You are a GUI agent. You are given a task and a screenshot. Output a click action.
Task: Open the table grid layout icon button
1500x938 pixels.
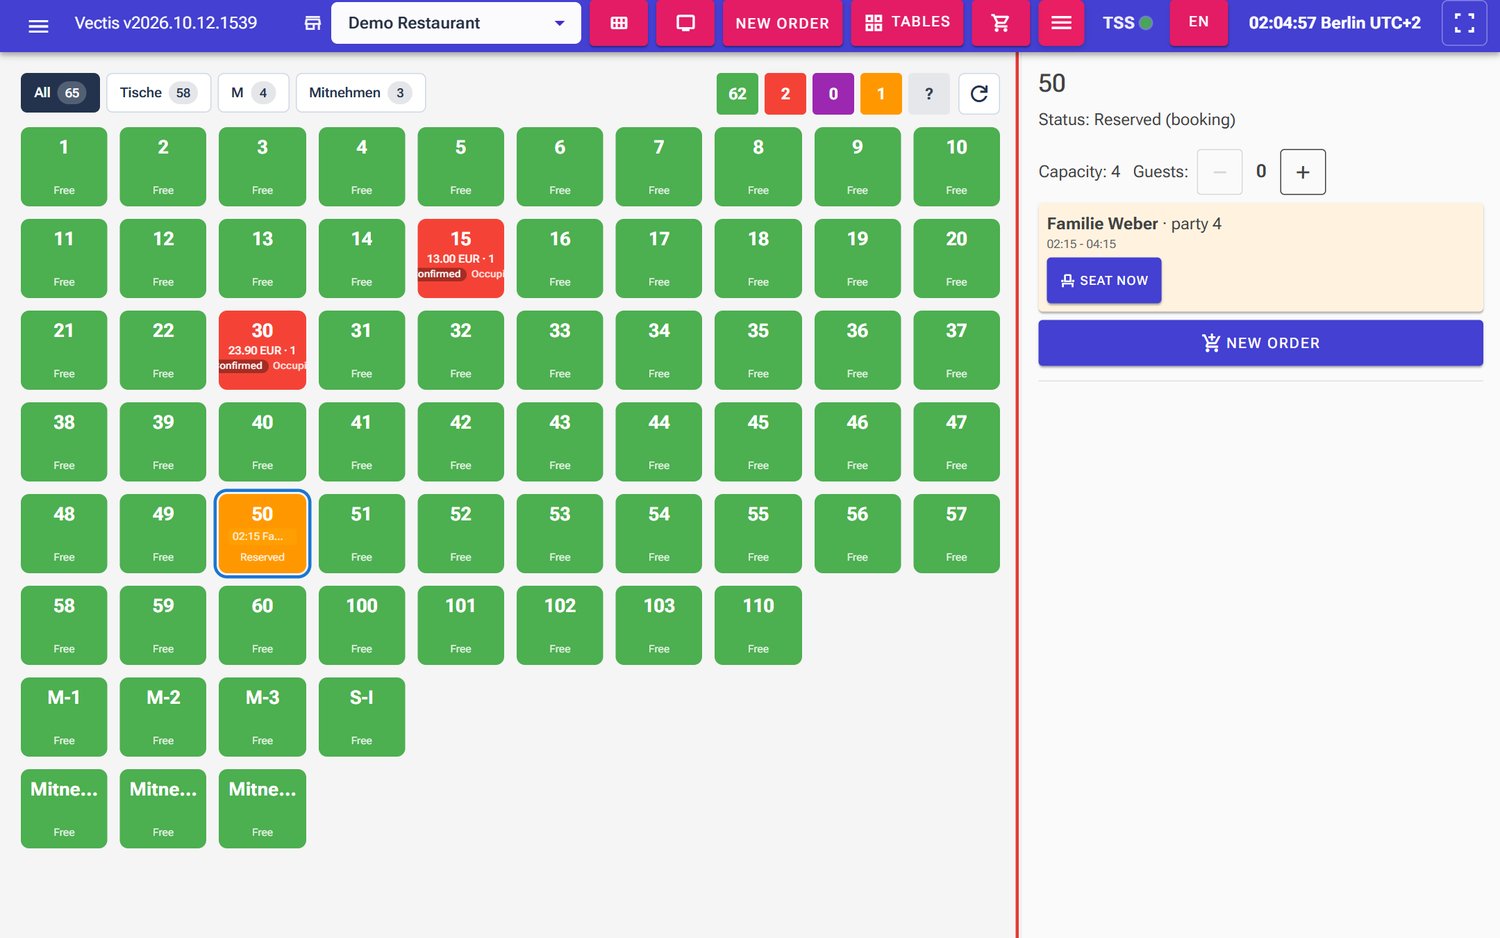coord(619,23)
